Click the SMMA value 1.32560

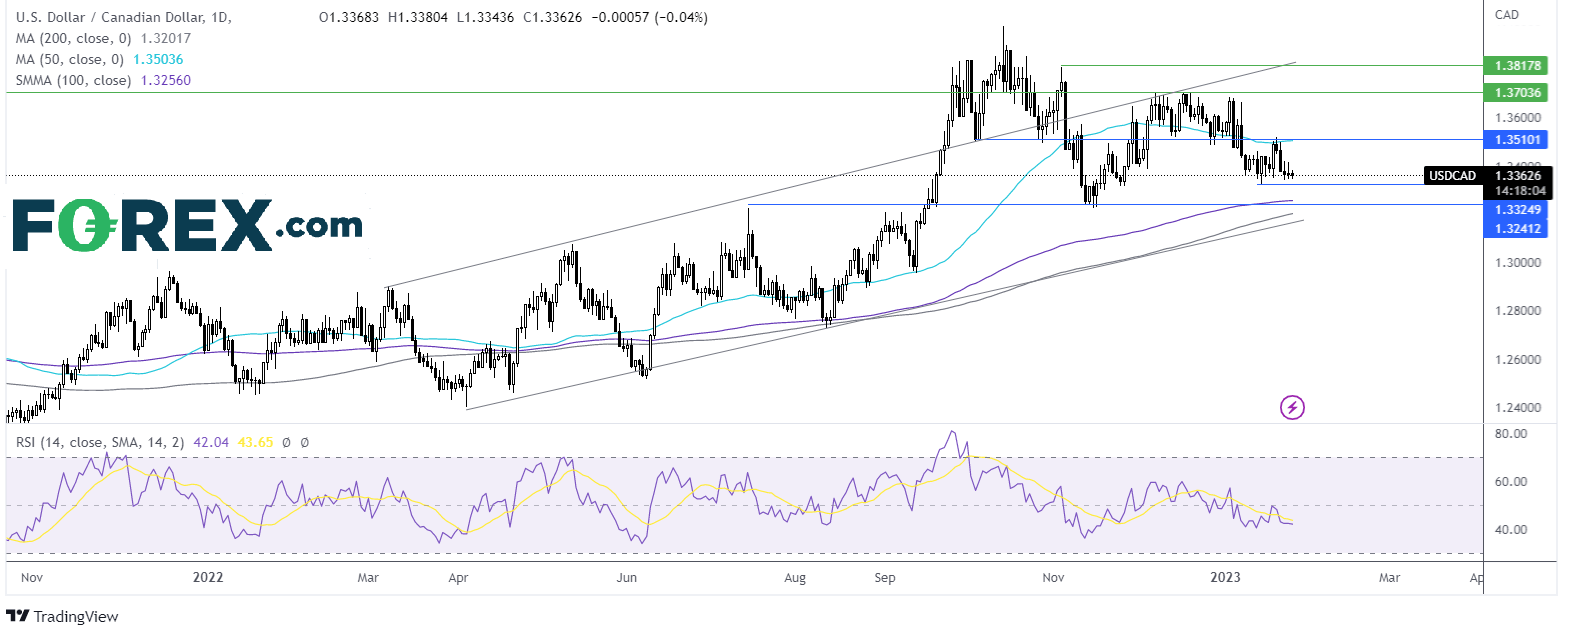[x=166, y=80]
